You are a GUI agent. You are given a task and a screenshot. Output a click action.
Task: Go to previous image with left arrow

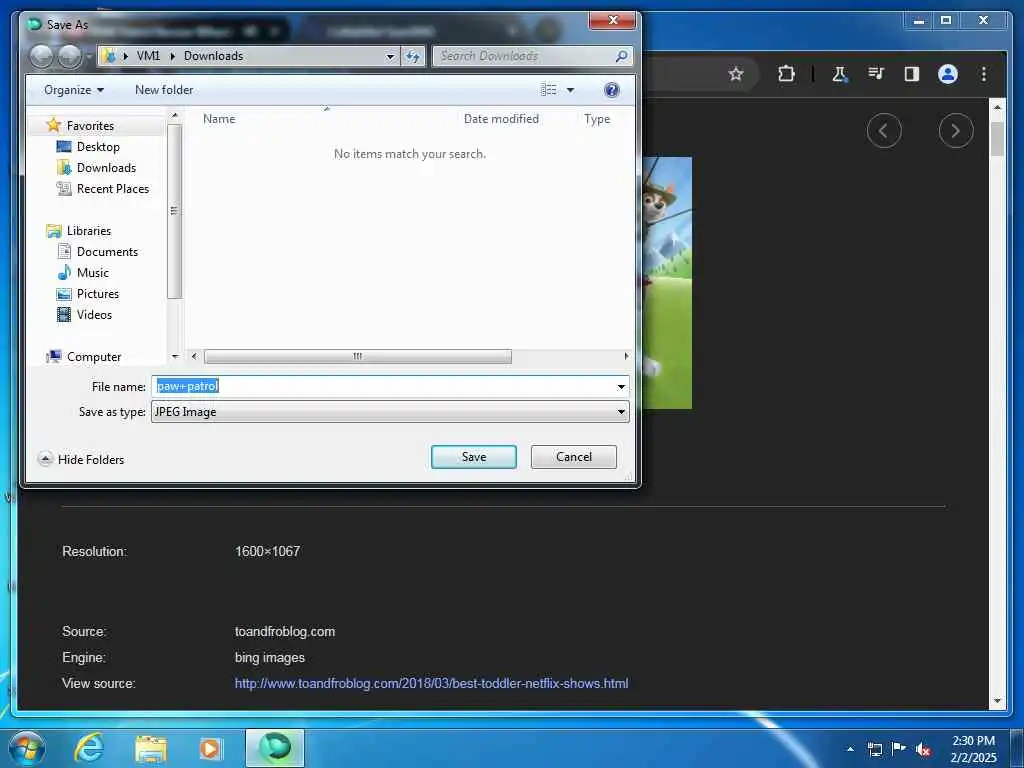884,131
